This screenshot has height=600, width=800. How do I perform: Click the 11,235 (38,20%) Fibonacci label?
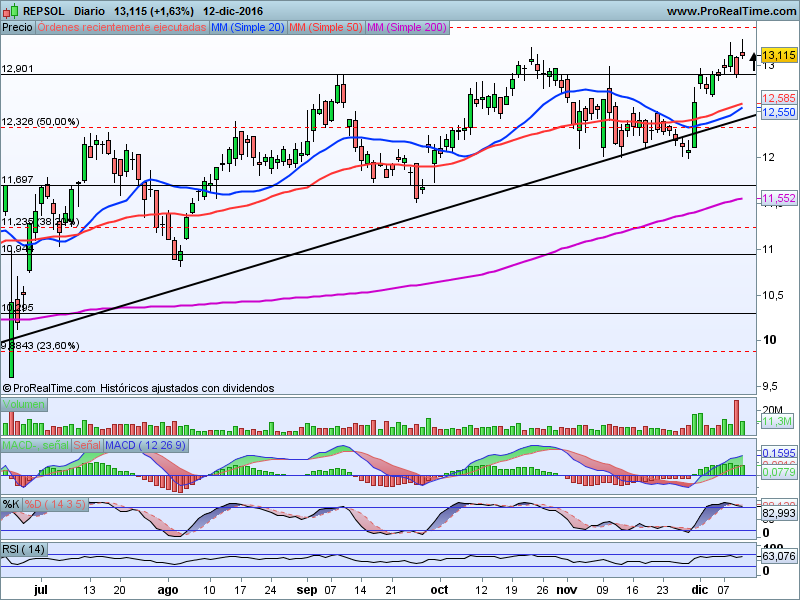[x=41, y=222]
